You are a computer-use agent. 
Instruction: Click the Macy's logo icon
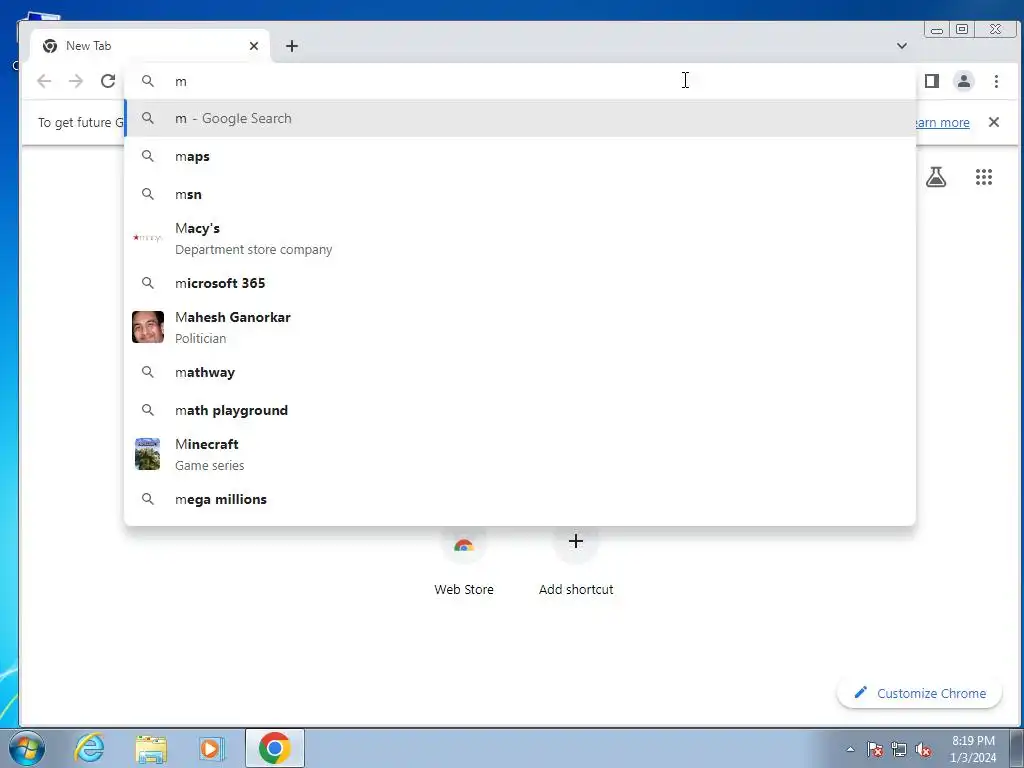(x=148, y=238)
